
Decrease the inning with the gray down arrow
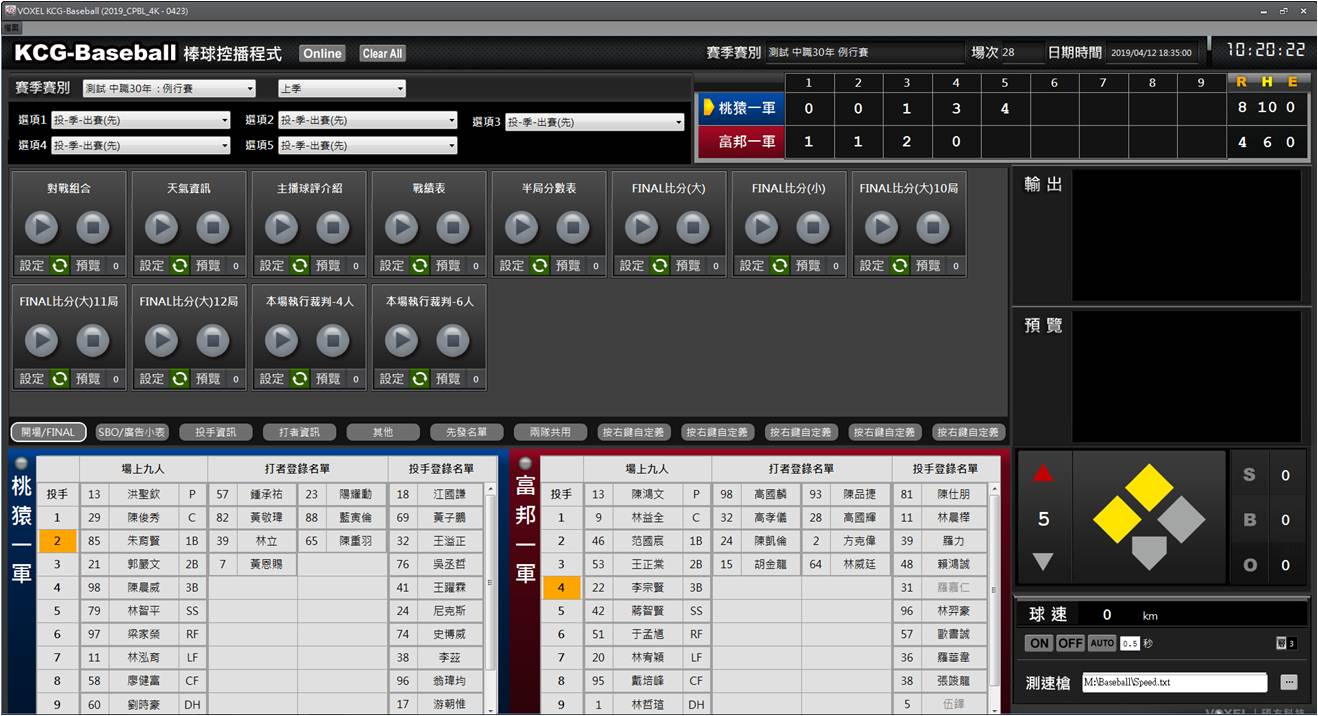tap(1043, 562)
